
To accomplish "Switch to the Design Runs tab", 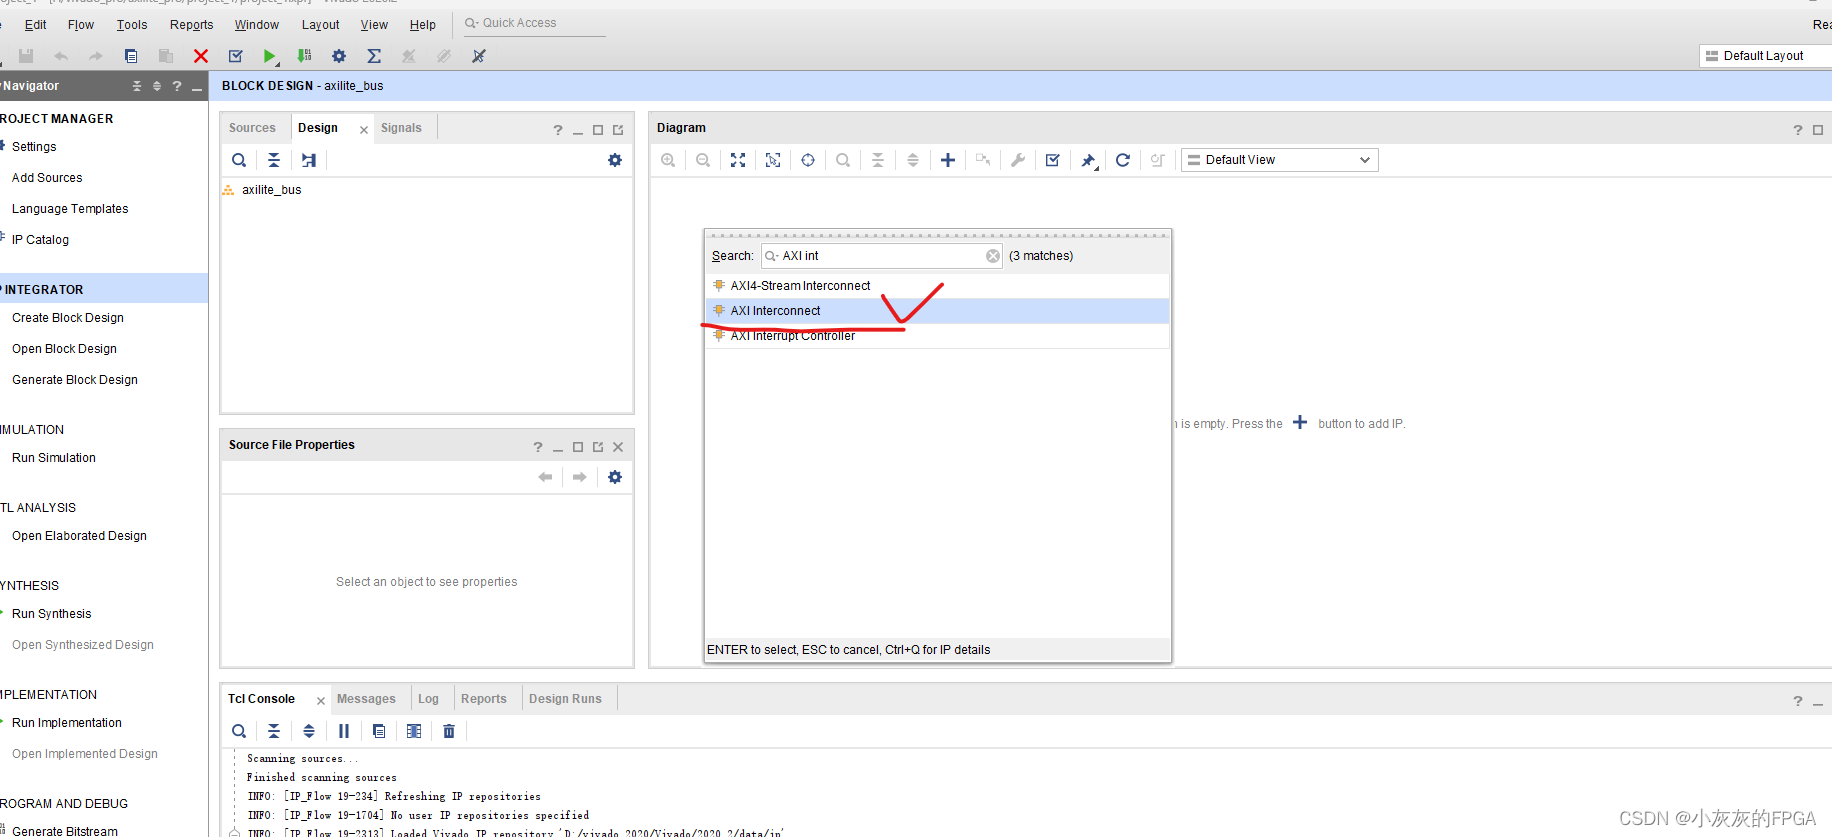I will point(565,699).
